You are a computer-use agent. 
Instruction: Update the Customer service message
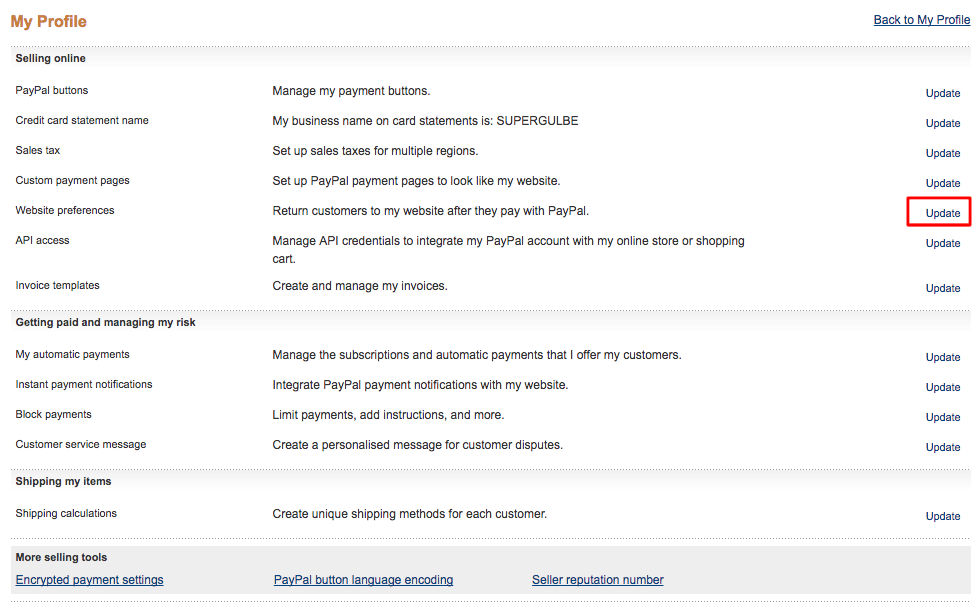tap(943, 447)
